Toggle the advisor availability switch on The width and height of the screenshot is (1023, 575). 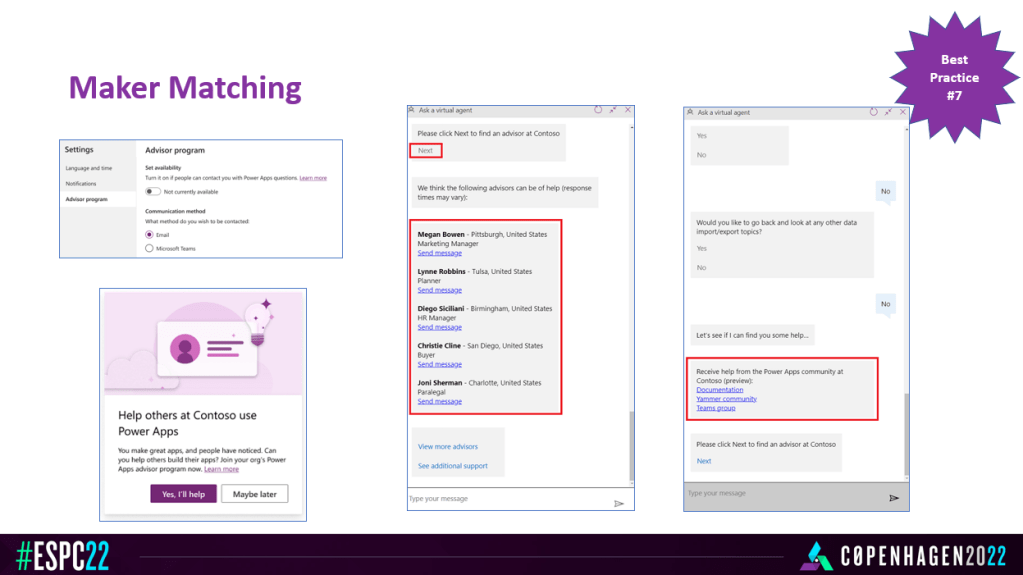click(153, 191)
